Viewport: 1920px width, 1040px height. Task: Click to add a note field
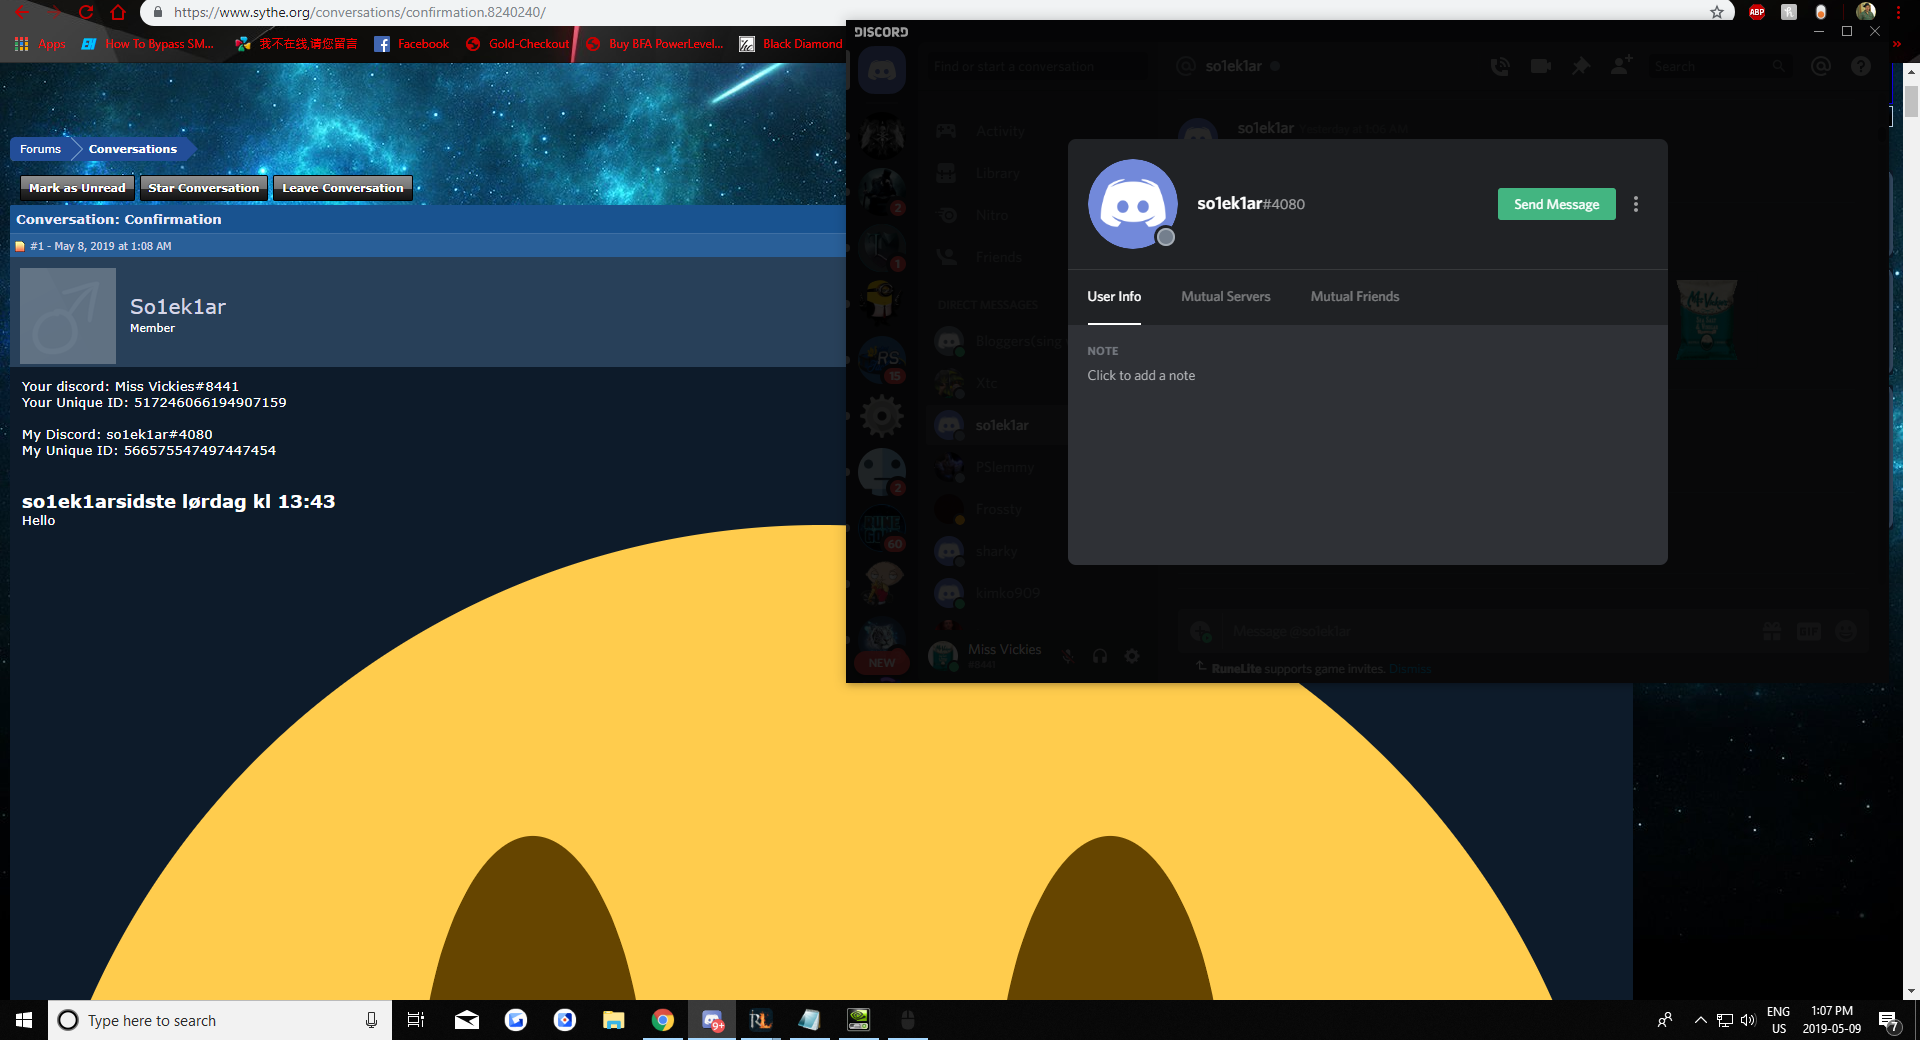point(1141,376)
